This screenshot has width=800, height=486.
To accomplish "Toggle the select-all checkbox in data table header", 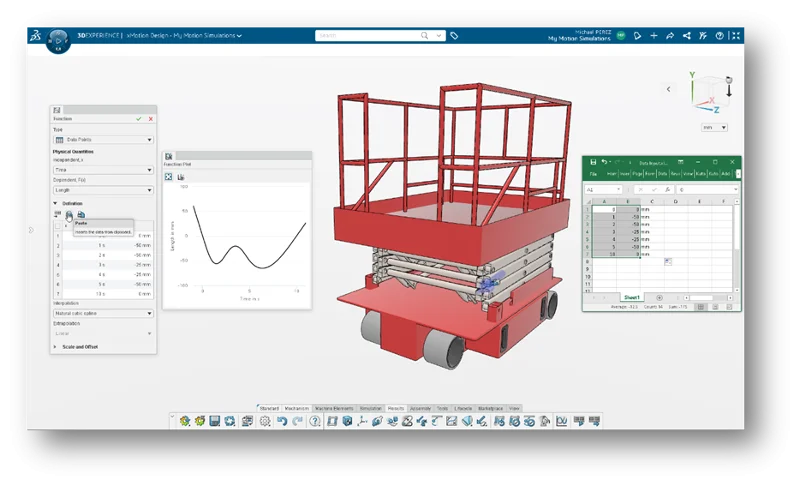I will (57, 226).
